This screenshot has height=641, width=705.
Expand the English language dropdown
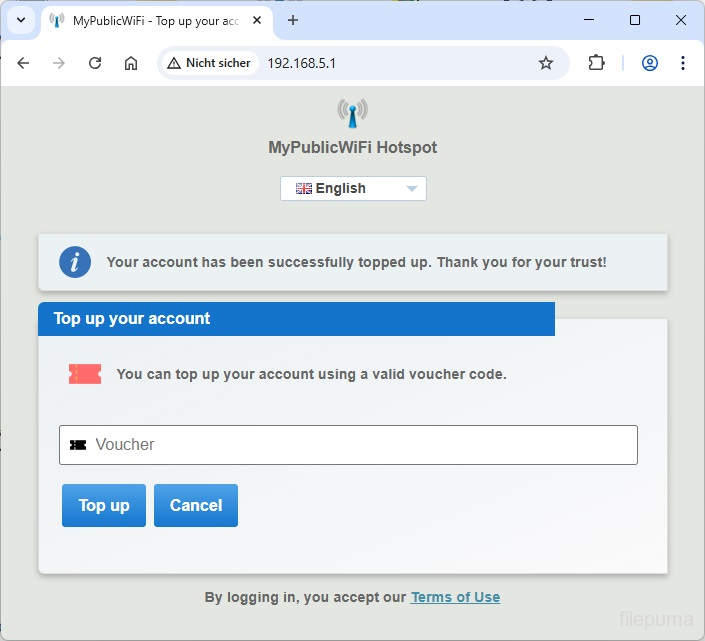(353, 188)
